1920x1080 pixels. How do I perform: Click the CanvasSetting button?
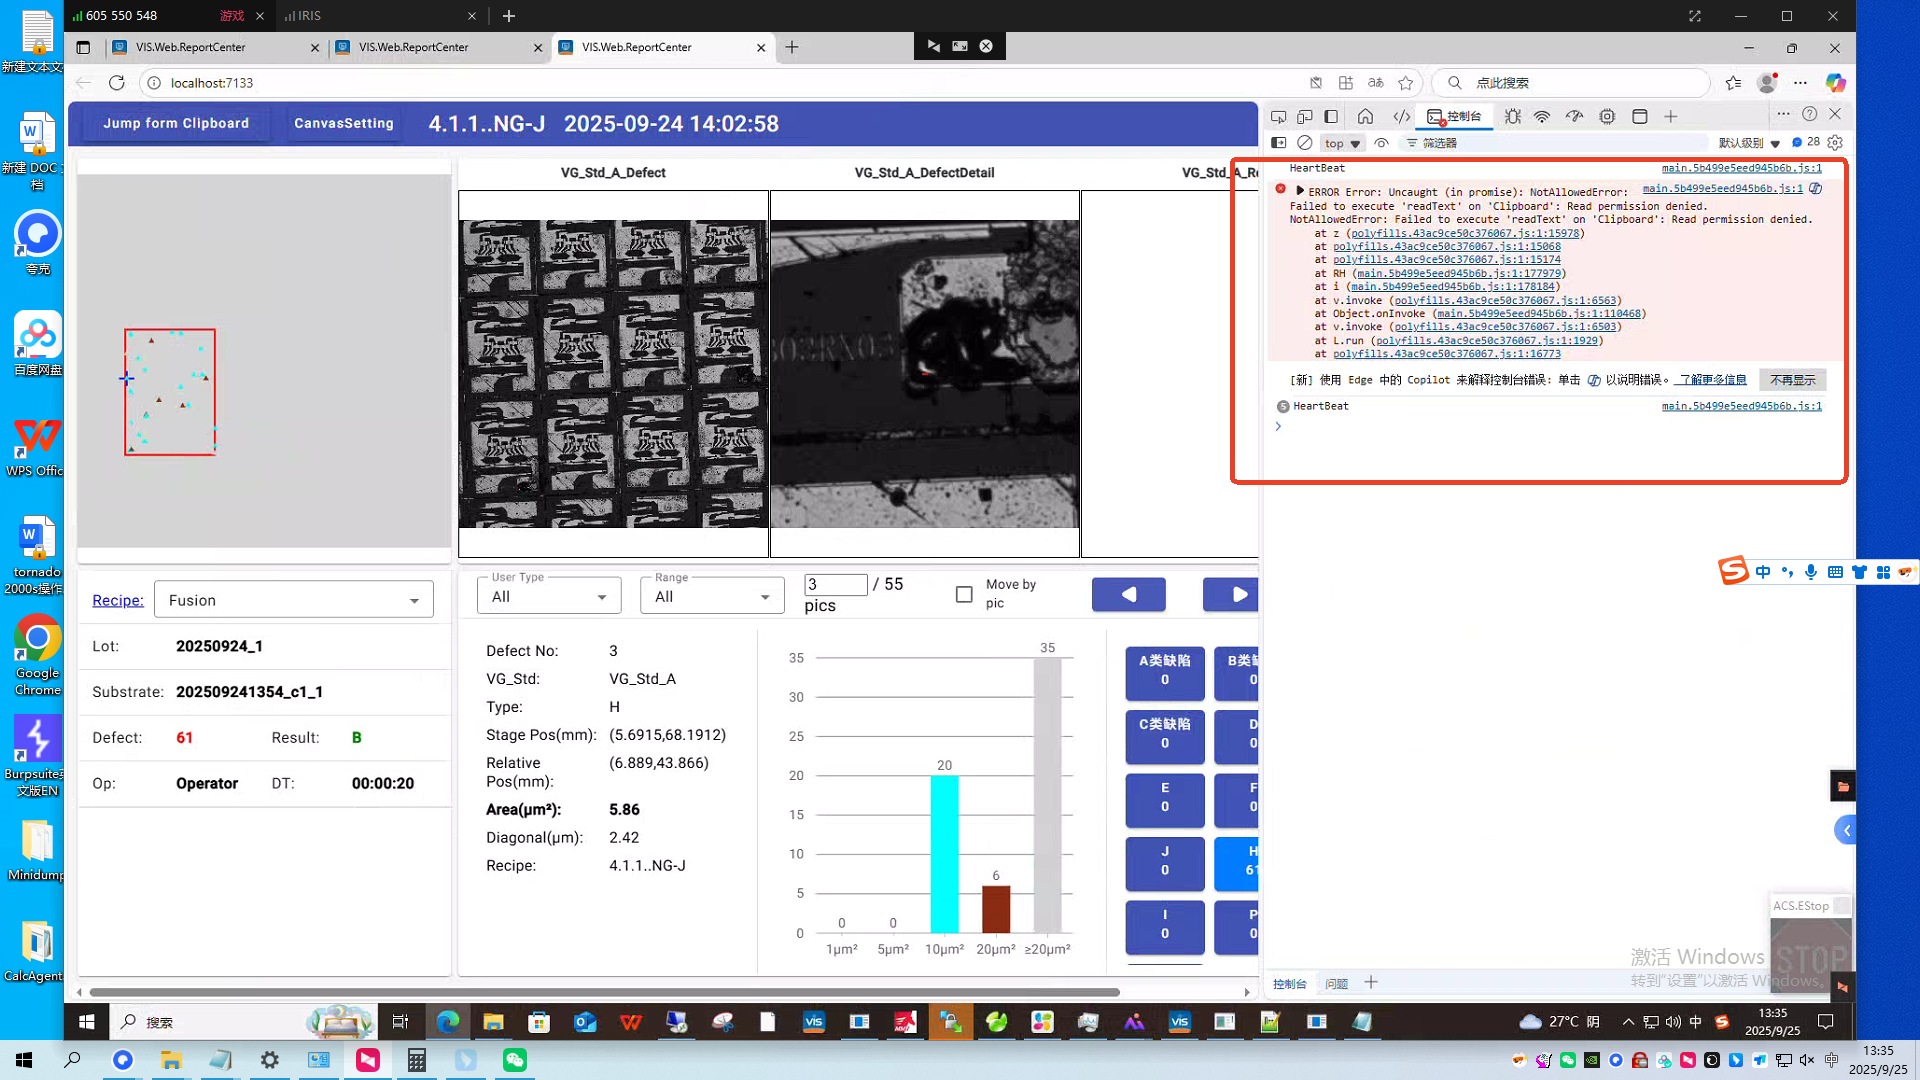coord(343,123)
